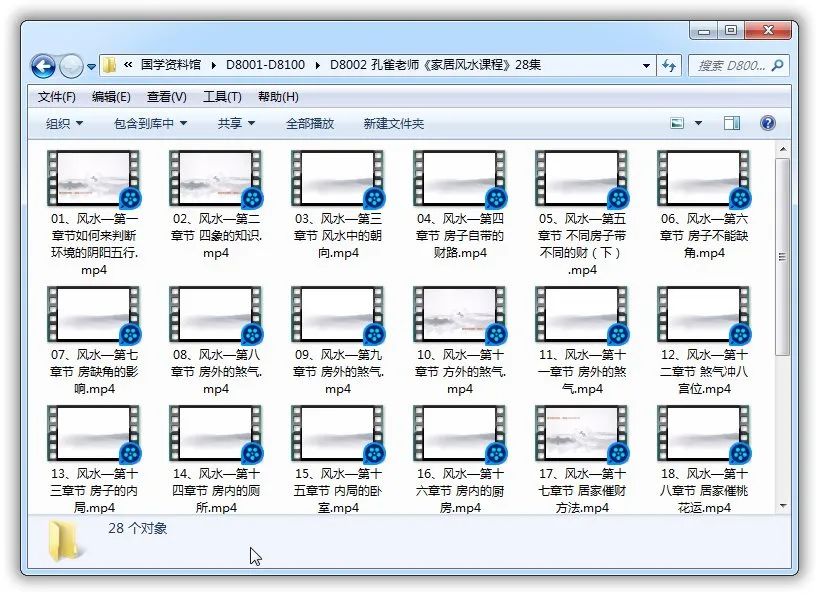Click the scrollbar down arrow
Image resolution: width=819 pixels, height=596 pixels.
coord(782,506)
